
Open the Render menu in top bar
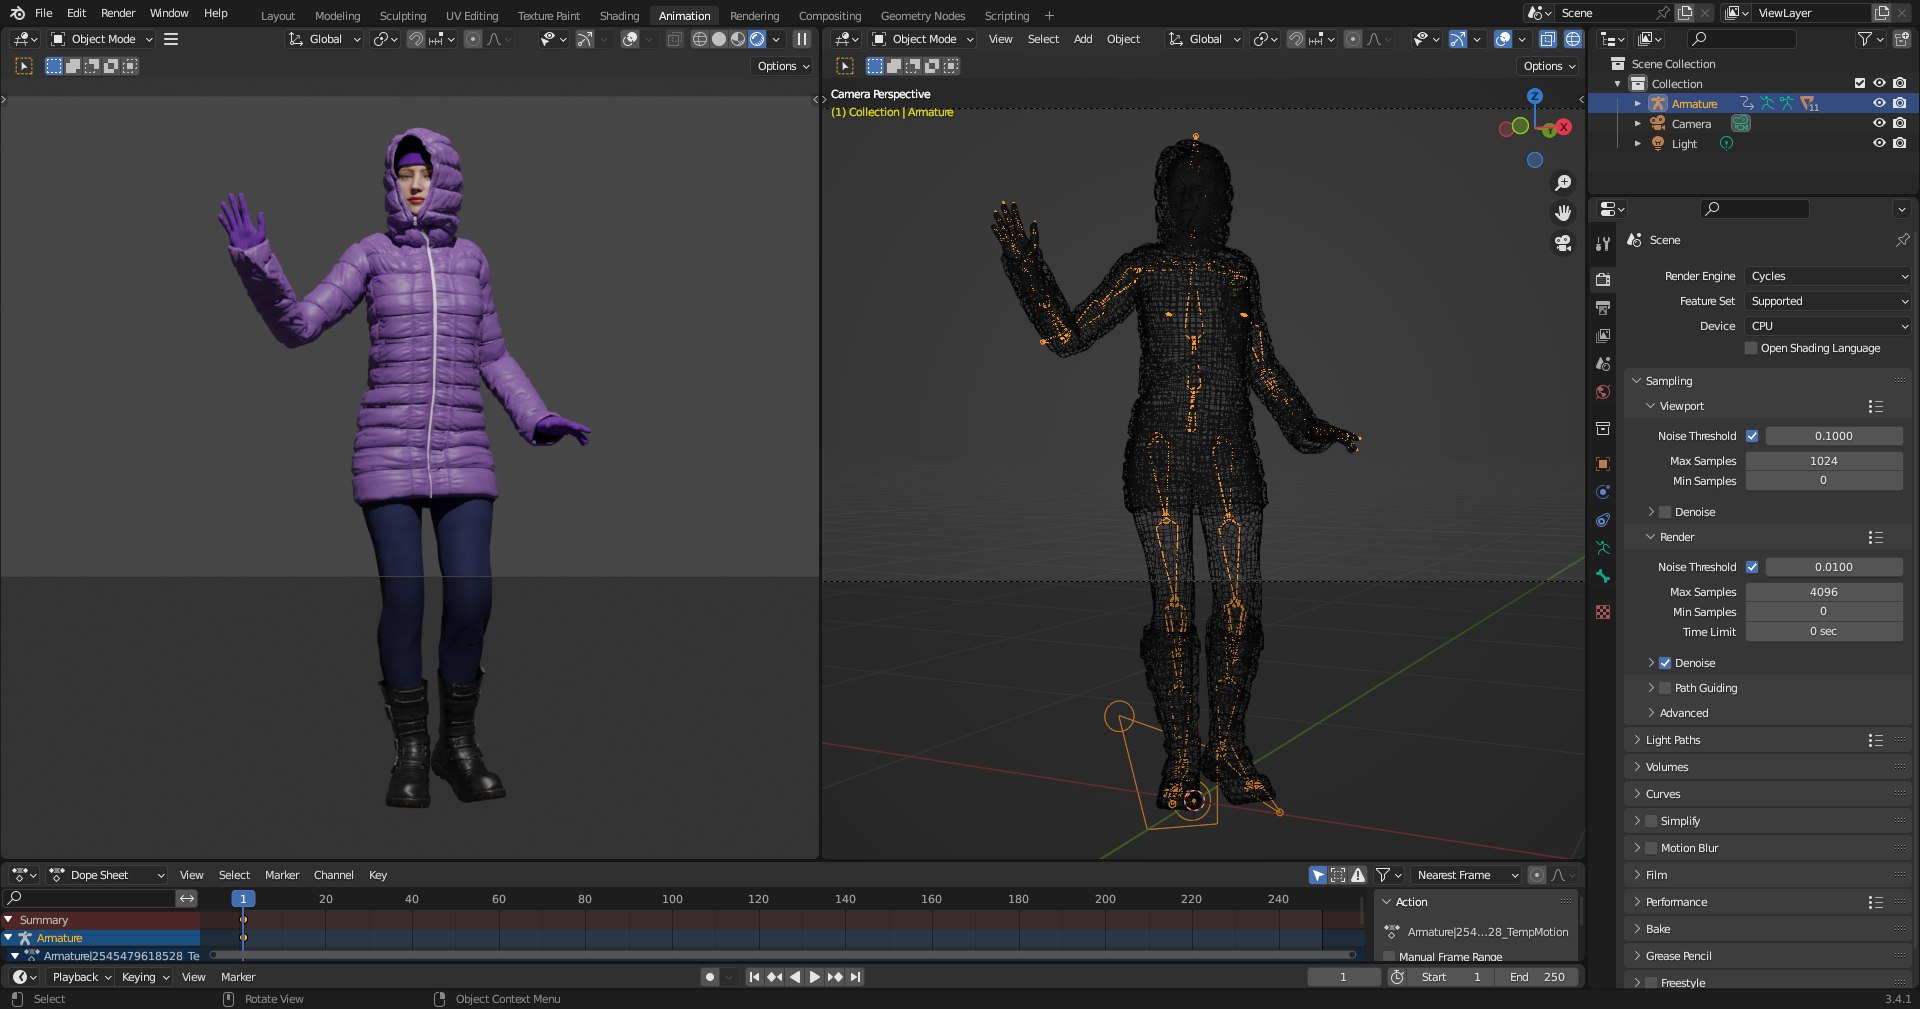(118, 13)
